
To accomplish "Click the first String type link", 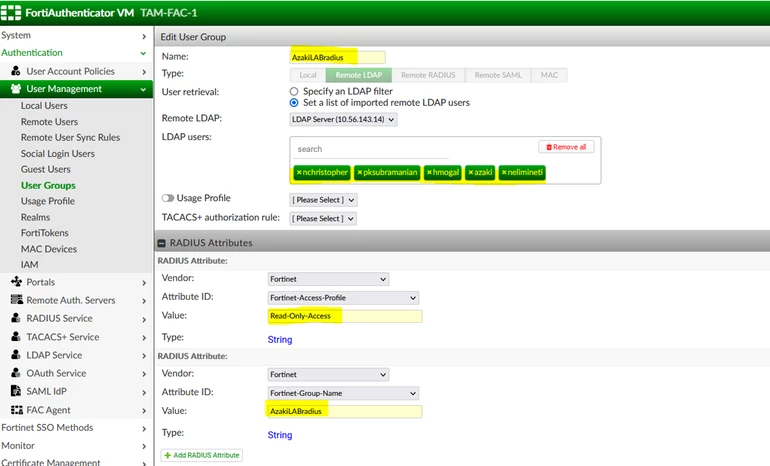I will click(280, 340).
